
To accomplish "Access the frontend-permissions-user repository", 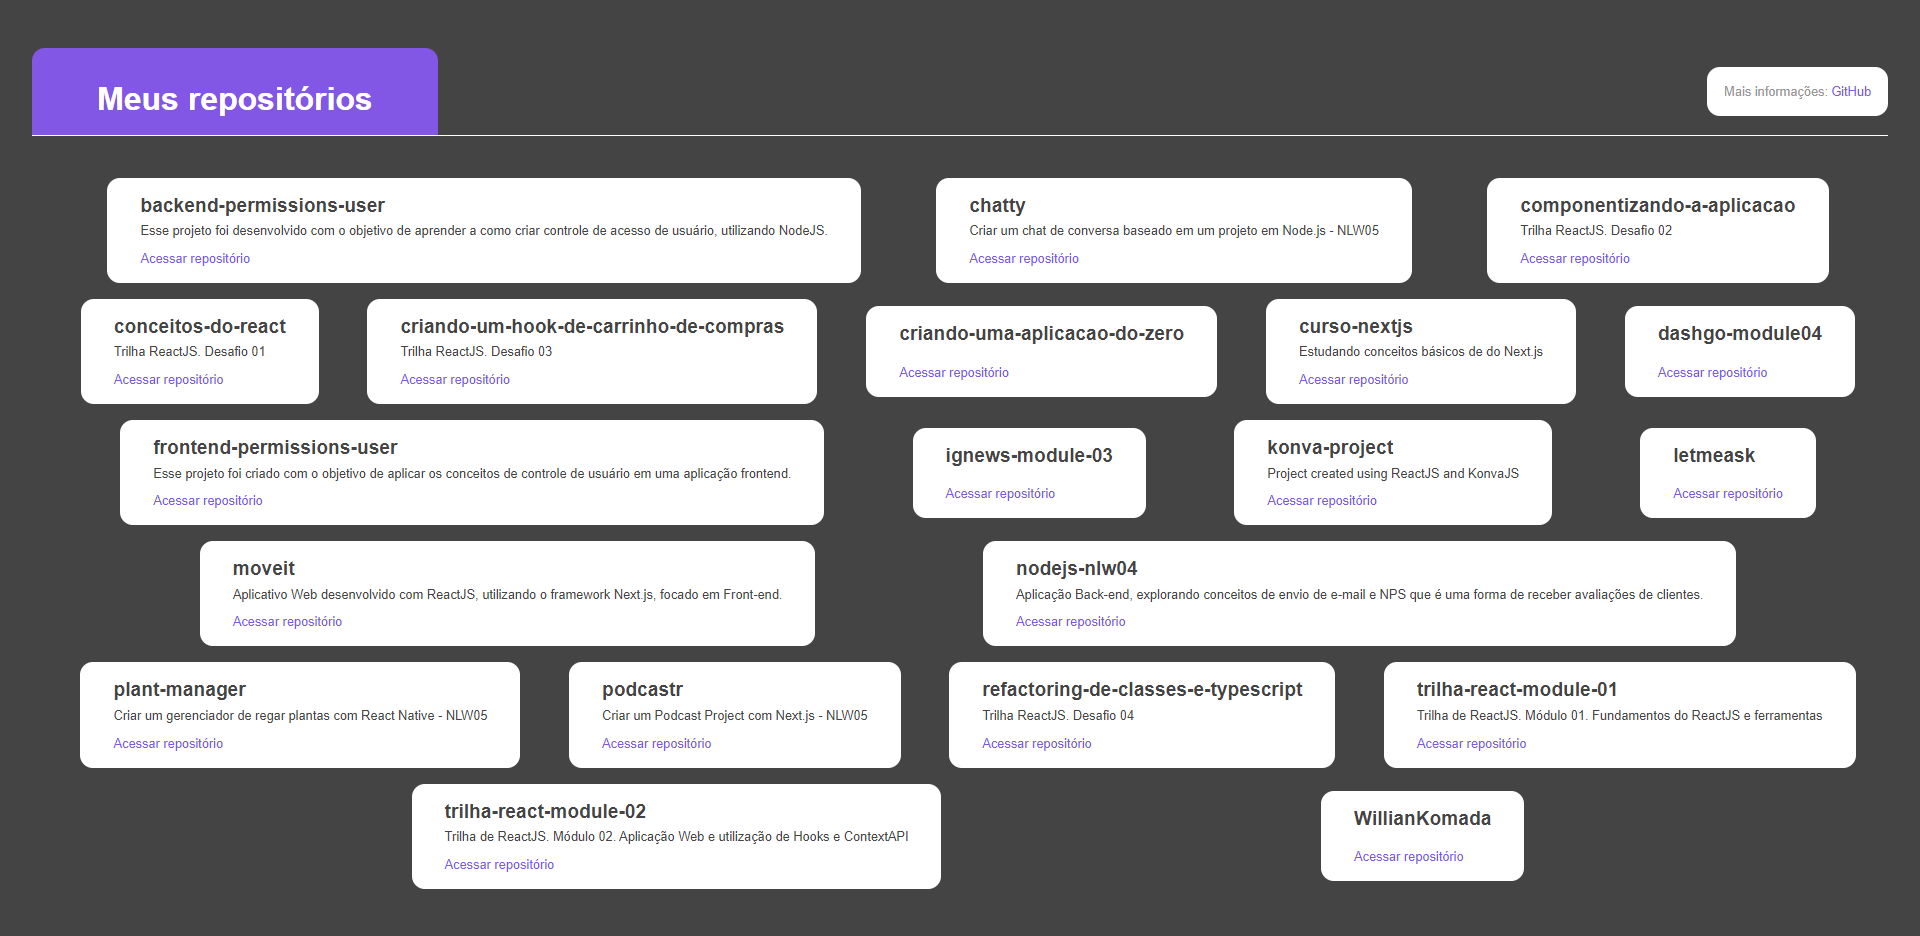I will point(207,500).
